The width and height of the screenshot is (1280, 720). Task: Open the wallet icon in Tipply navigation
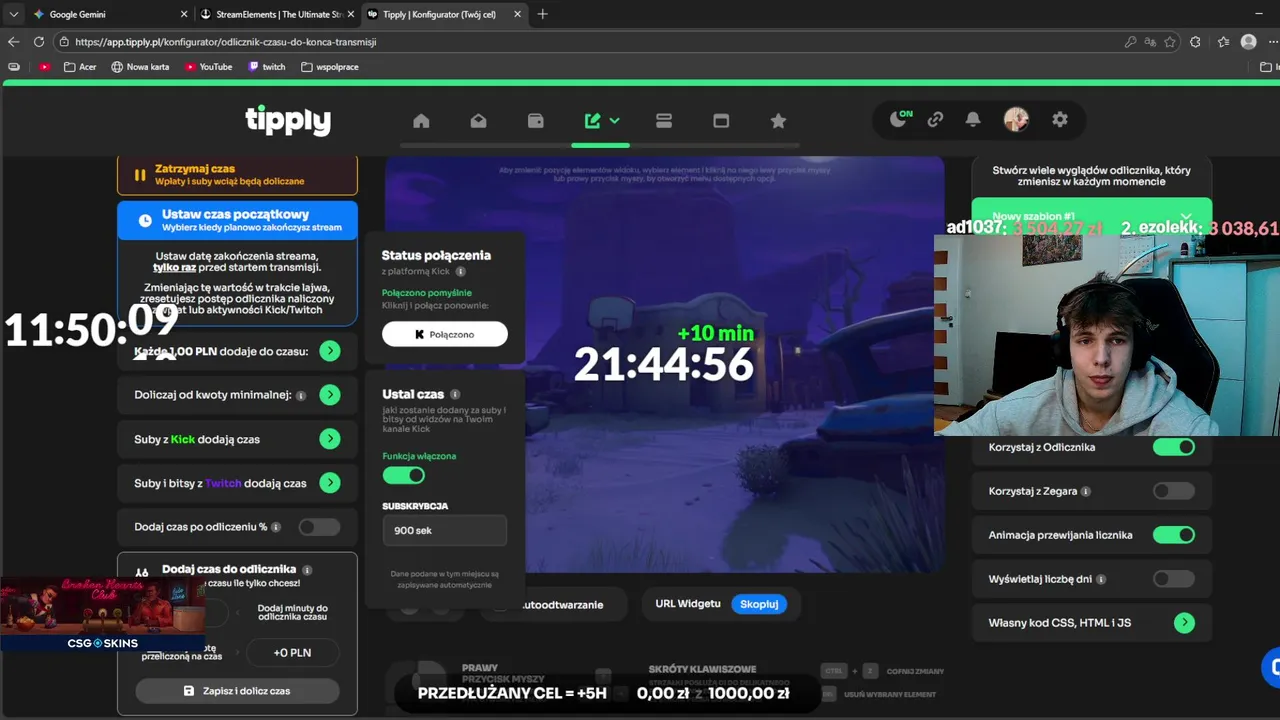tap(536, 121)
